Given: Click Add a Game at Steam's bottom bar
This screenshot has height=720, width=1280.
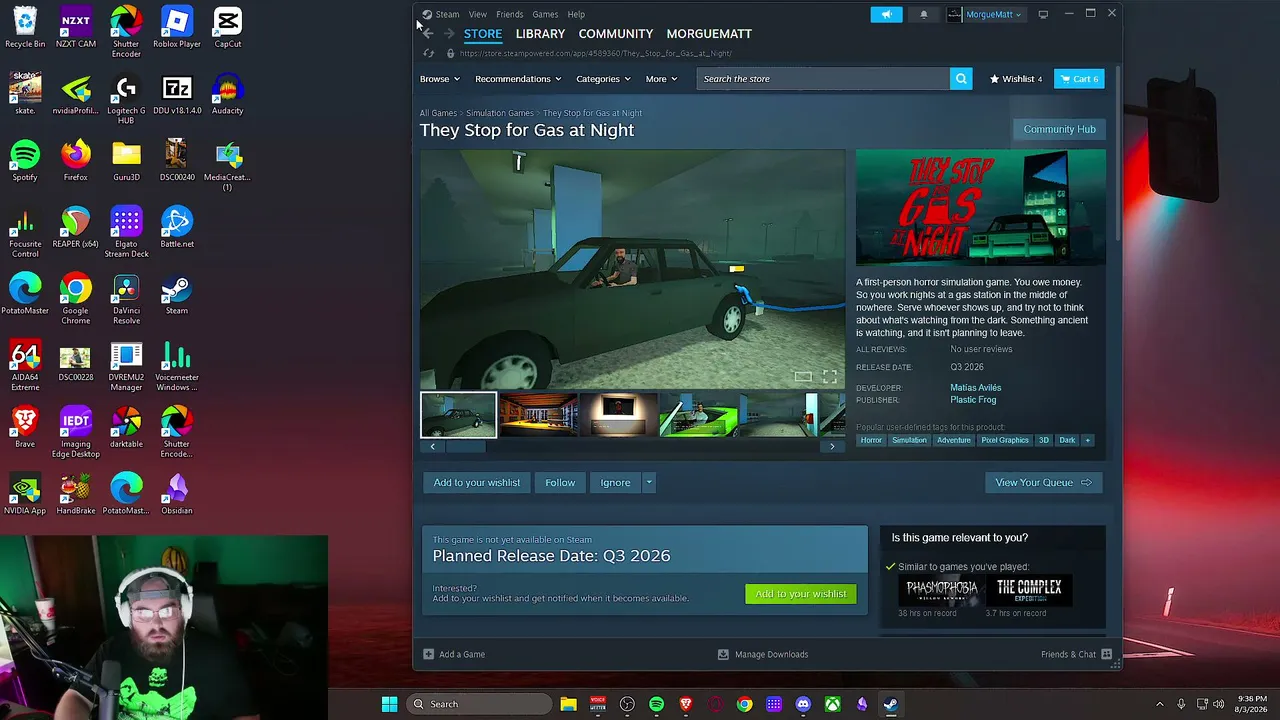Looking at the screenshot, I should point(454,654).
